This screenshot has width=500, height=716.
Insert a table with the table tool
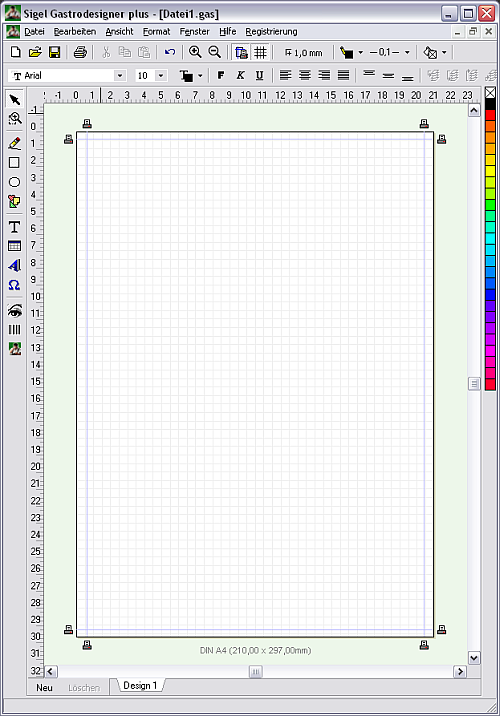[x=14, y=246]
